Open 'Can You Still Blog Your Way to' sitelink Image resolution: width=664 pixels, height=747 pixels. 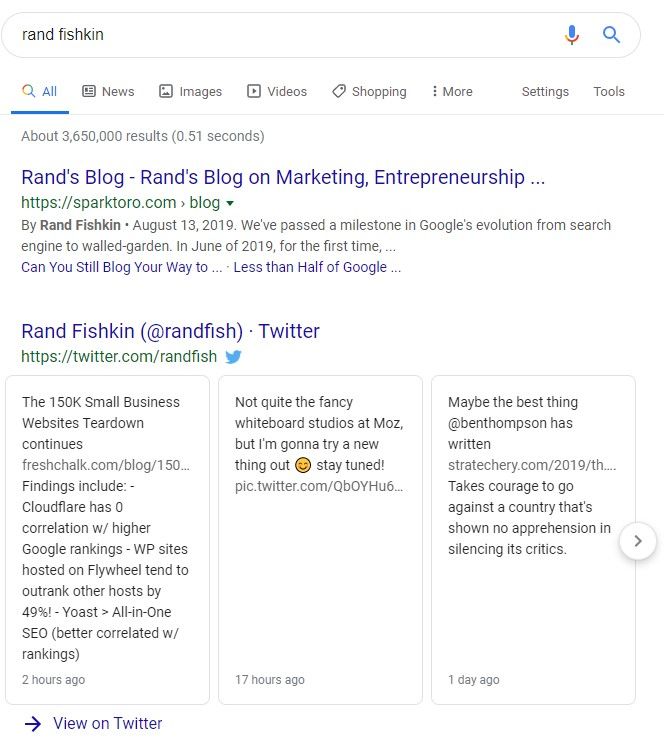point(121,267)
